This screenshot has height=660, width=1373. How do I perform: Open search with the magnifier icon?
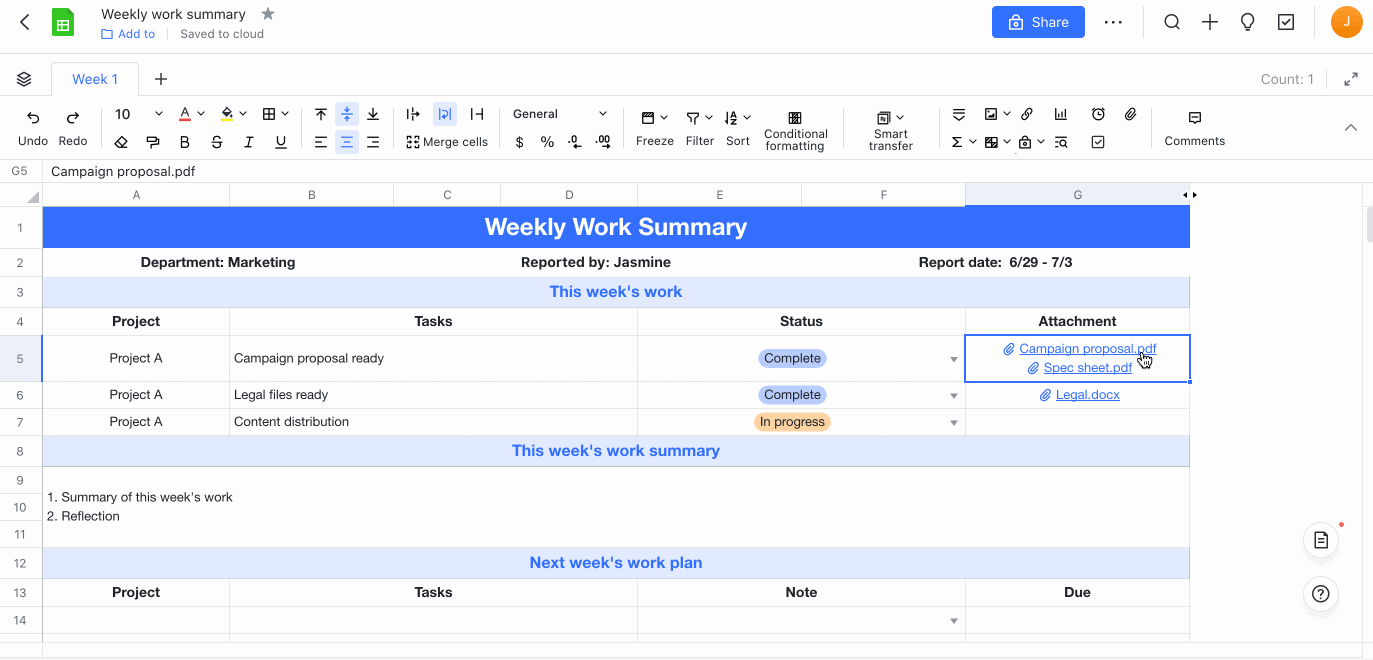1172,22
